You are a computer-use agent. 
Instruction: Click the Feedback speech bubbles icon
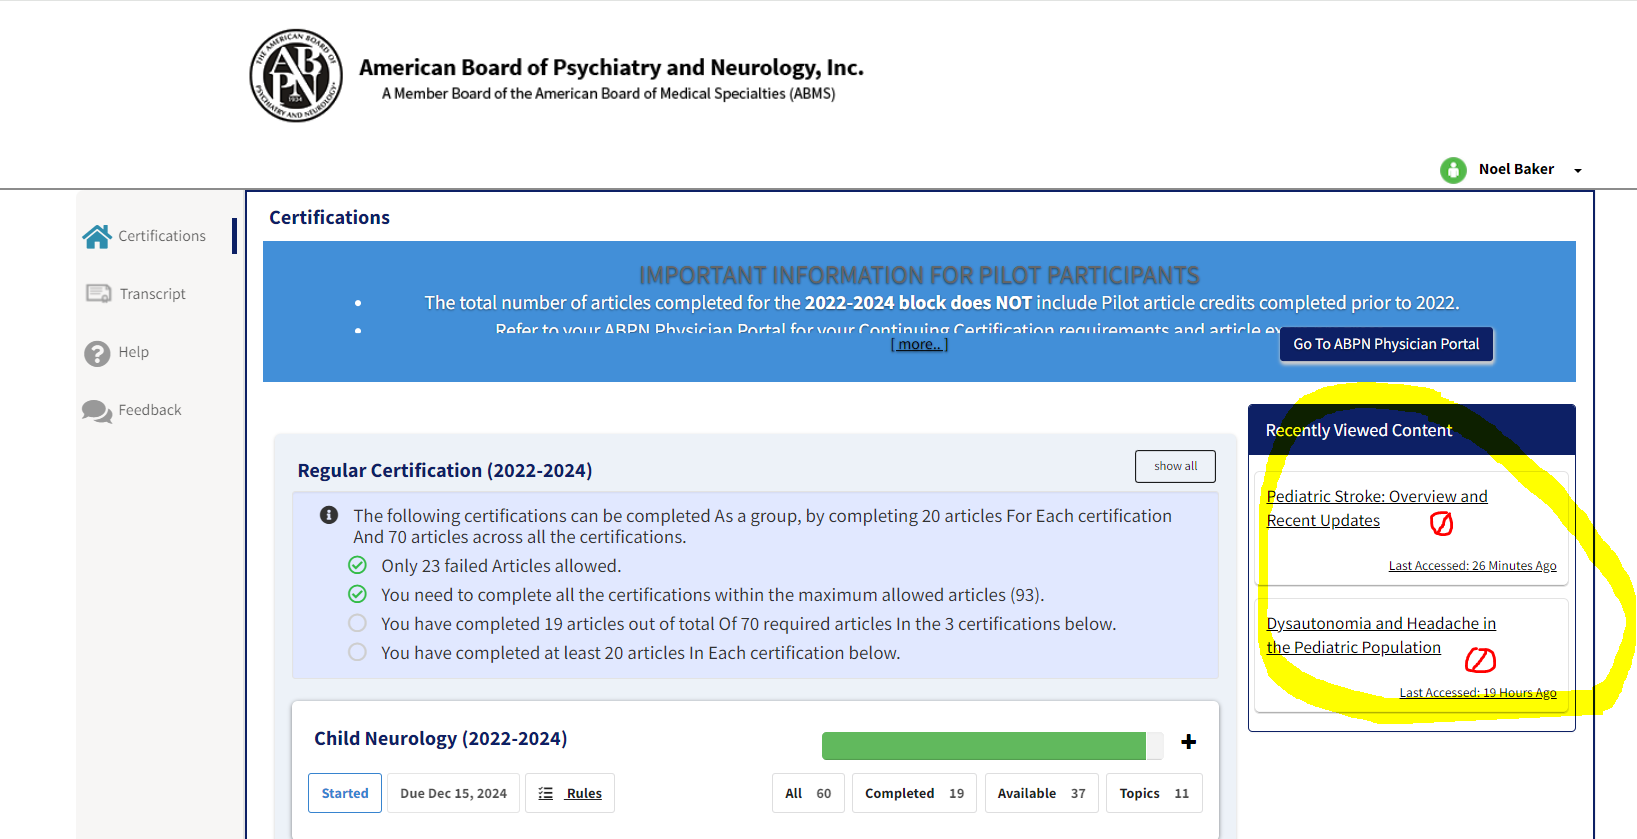point(97,411)
